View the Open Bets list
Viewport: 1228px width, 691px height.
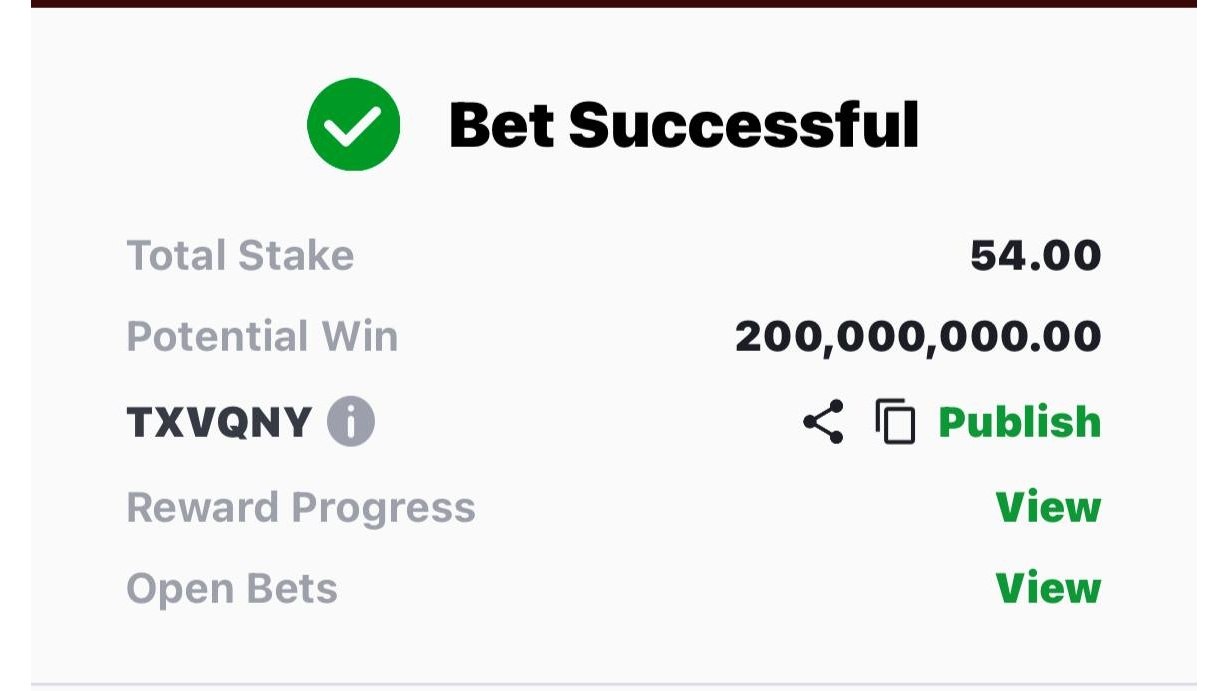(x=1048, y=588)
